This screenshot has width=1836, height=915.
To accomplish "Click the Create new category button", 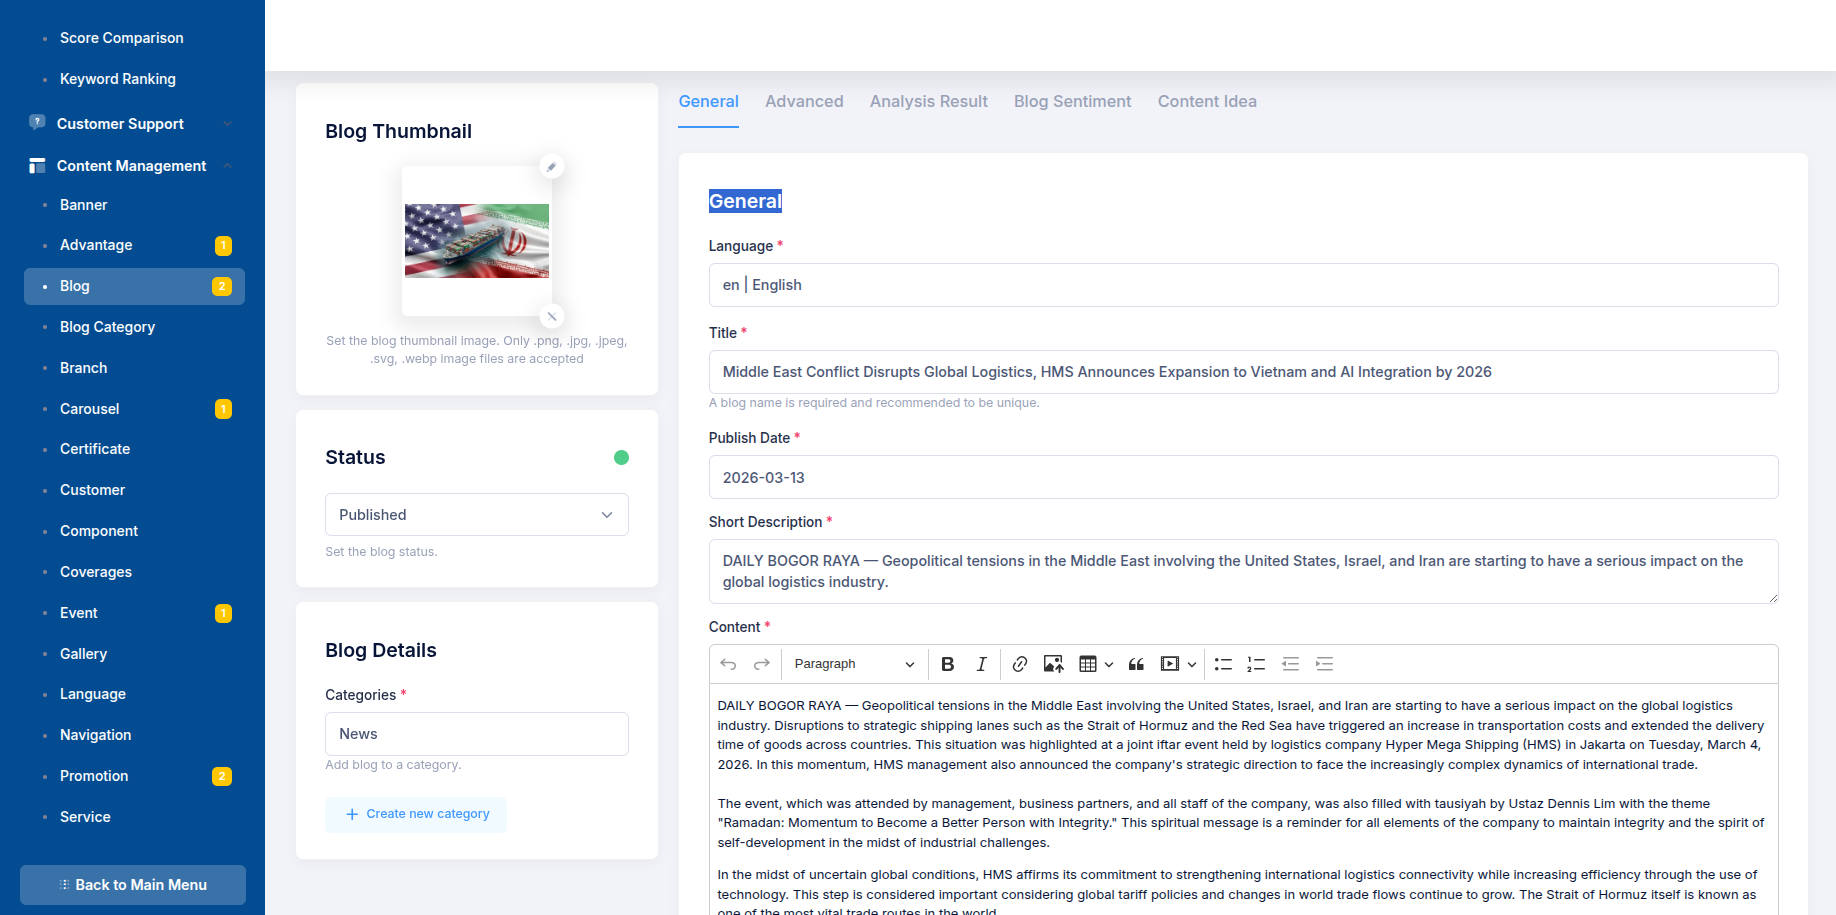I will (x=416, y=814).
